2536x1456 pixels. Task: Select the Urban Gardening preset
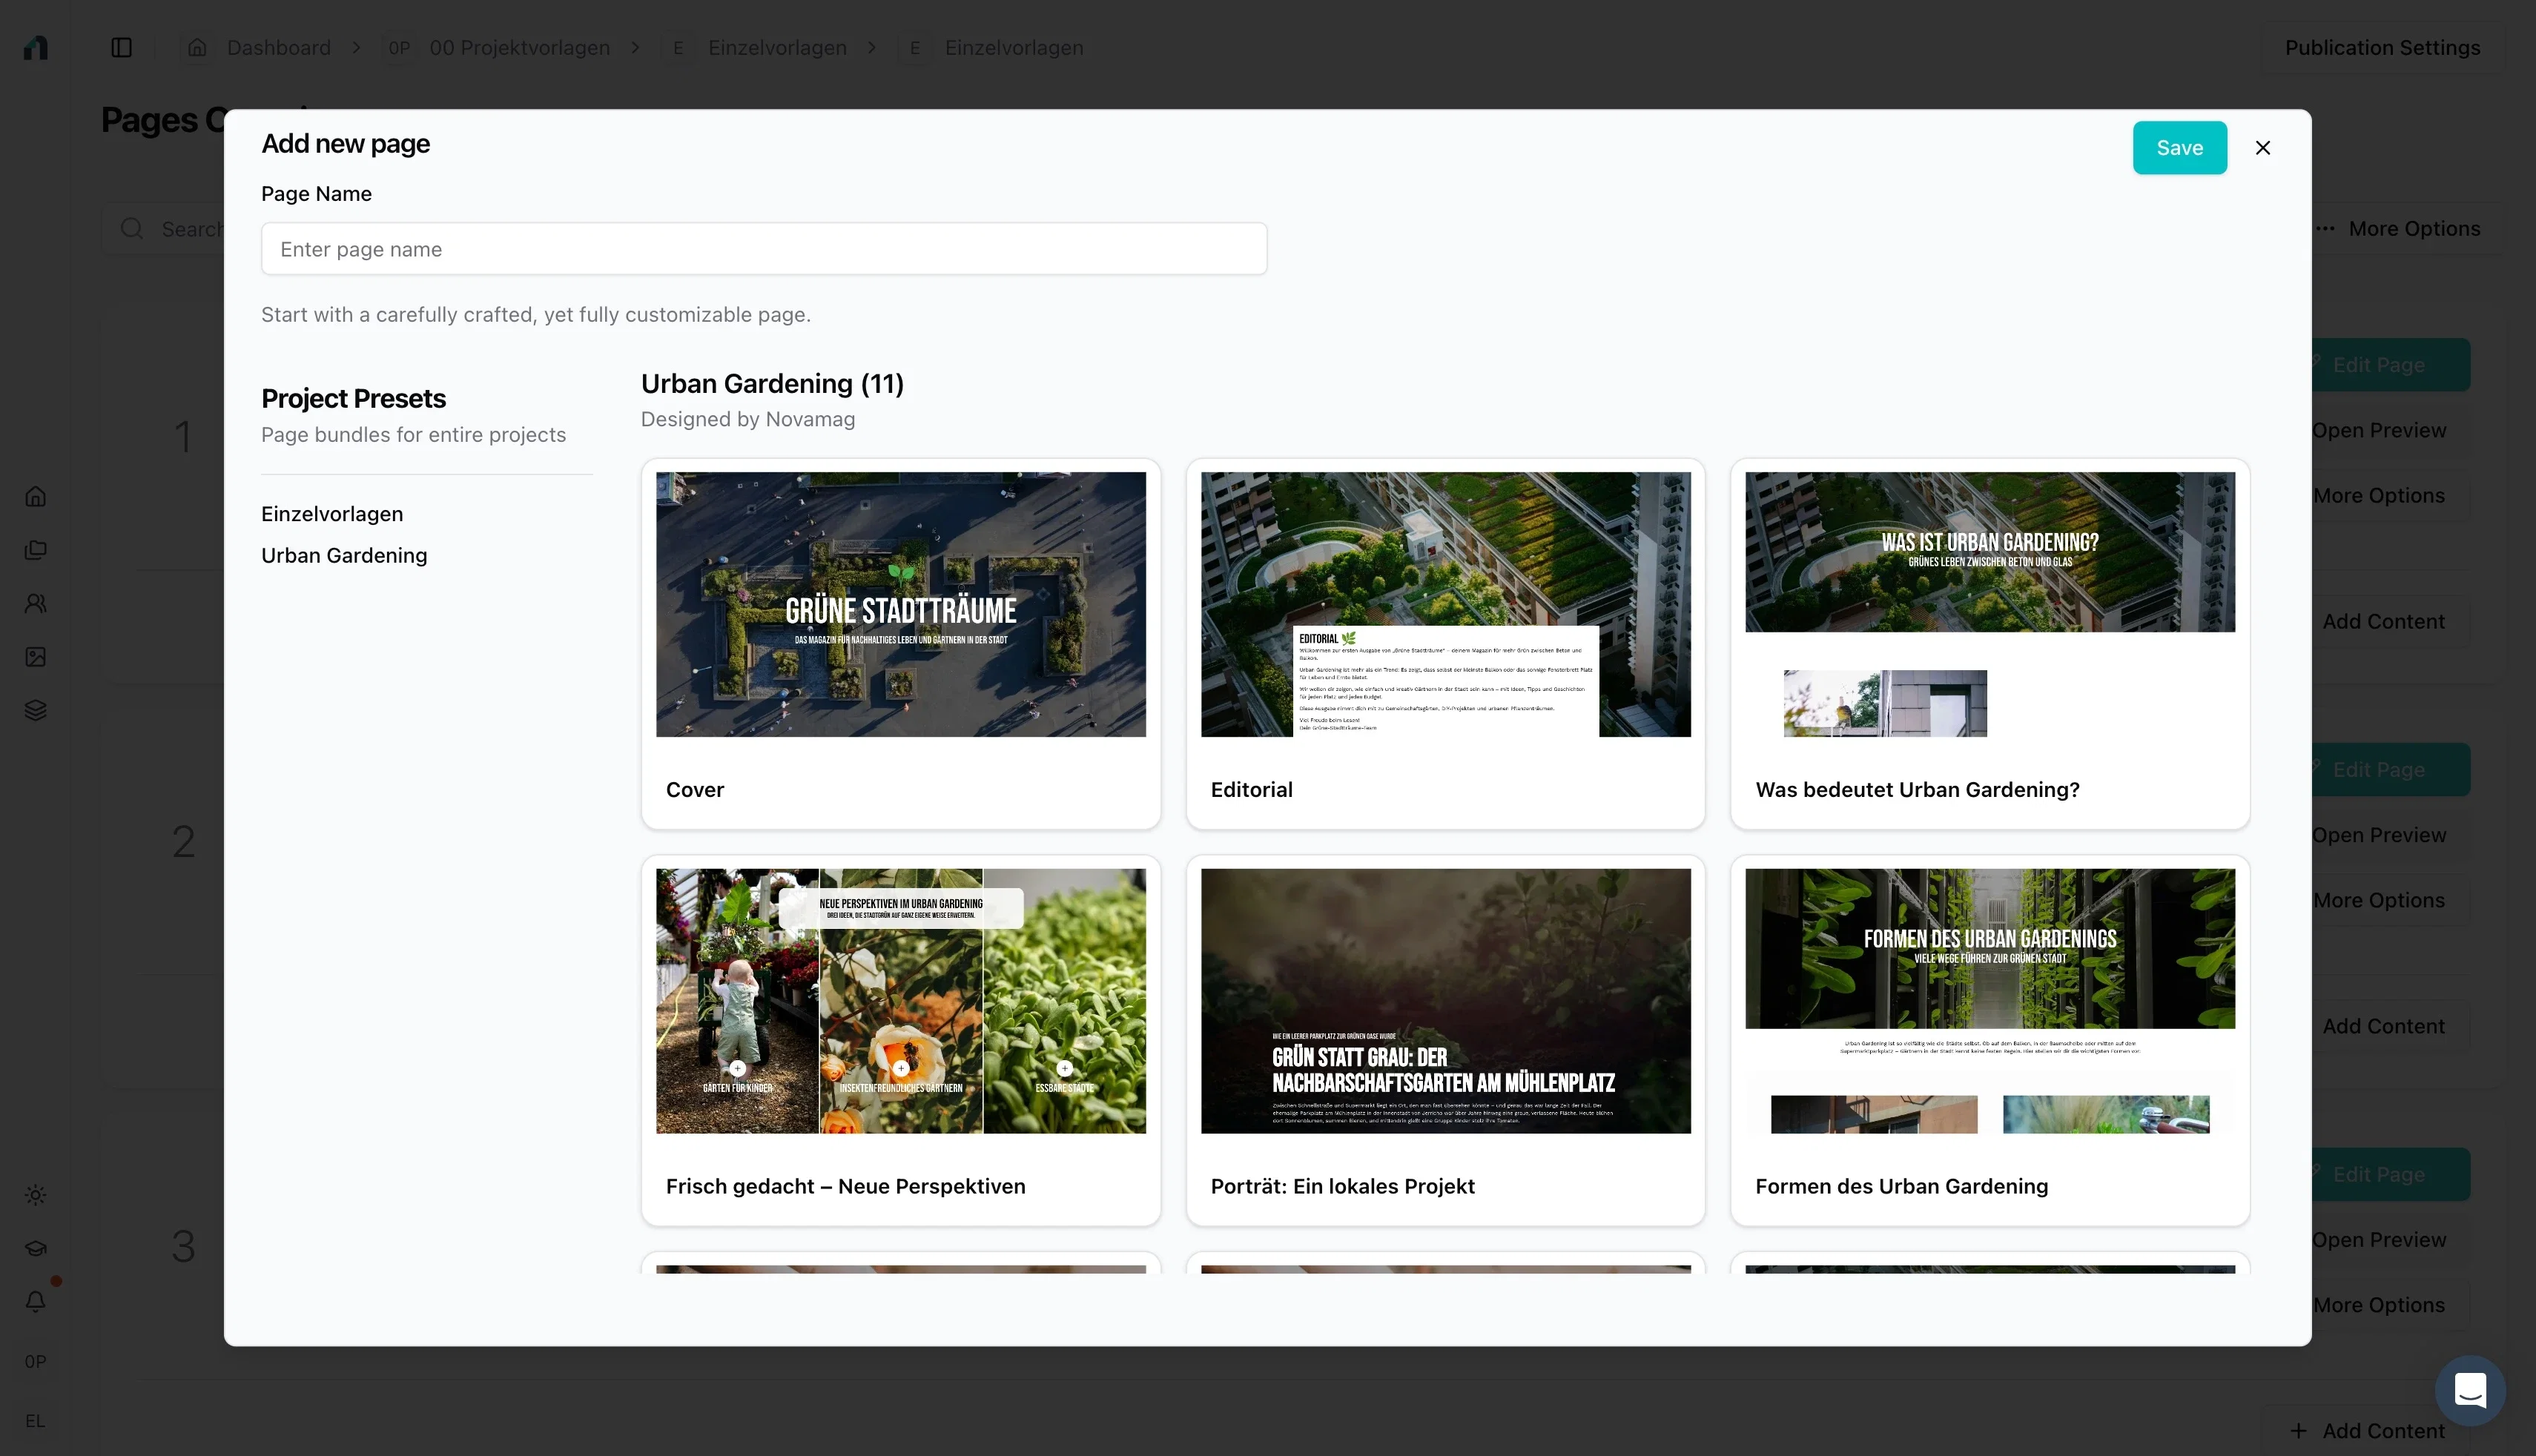pos(344,555)
